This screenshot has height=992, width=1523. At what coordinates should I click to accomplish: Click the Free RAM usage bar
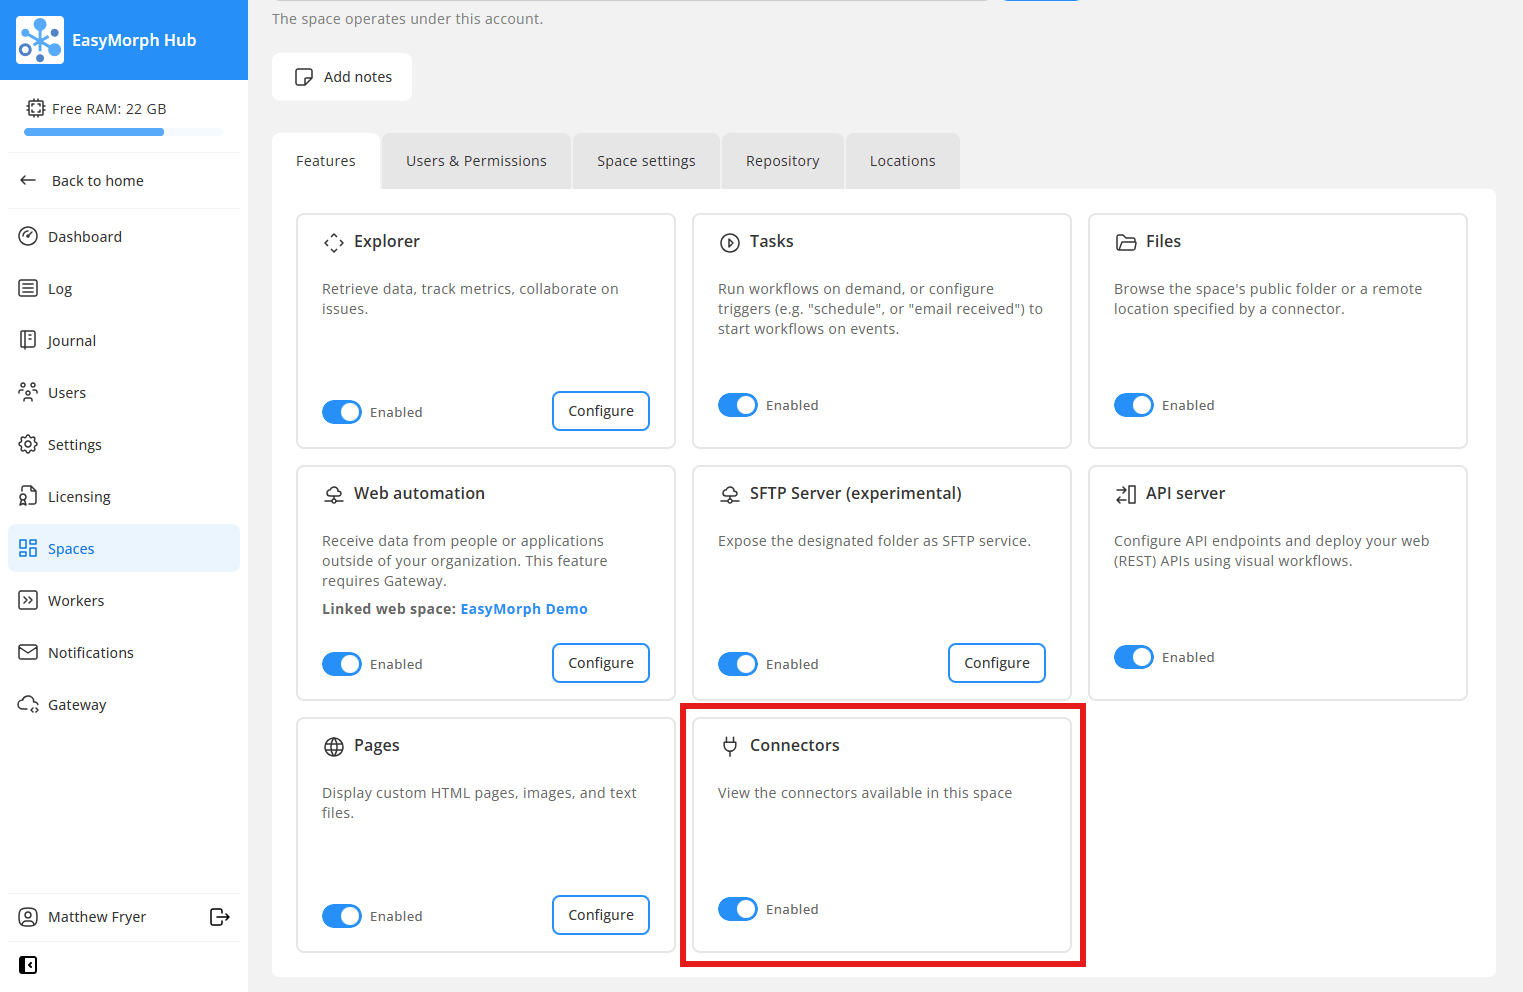[124, 132]
